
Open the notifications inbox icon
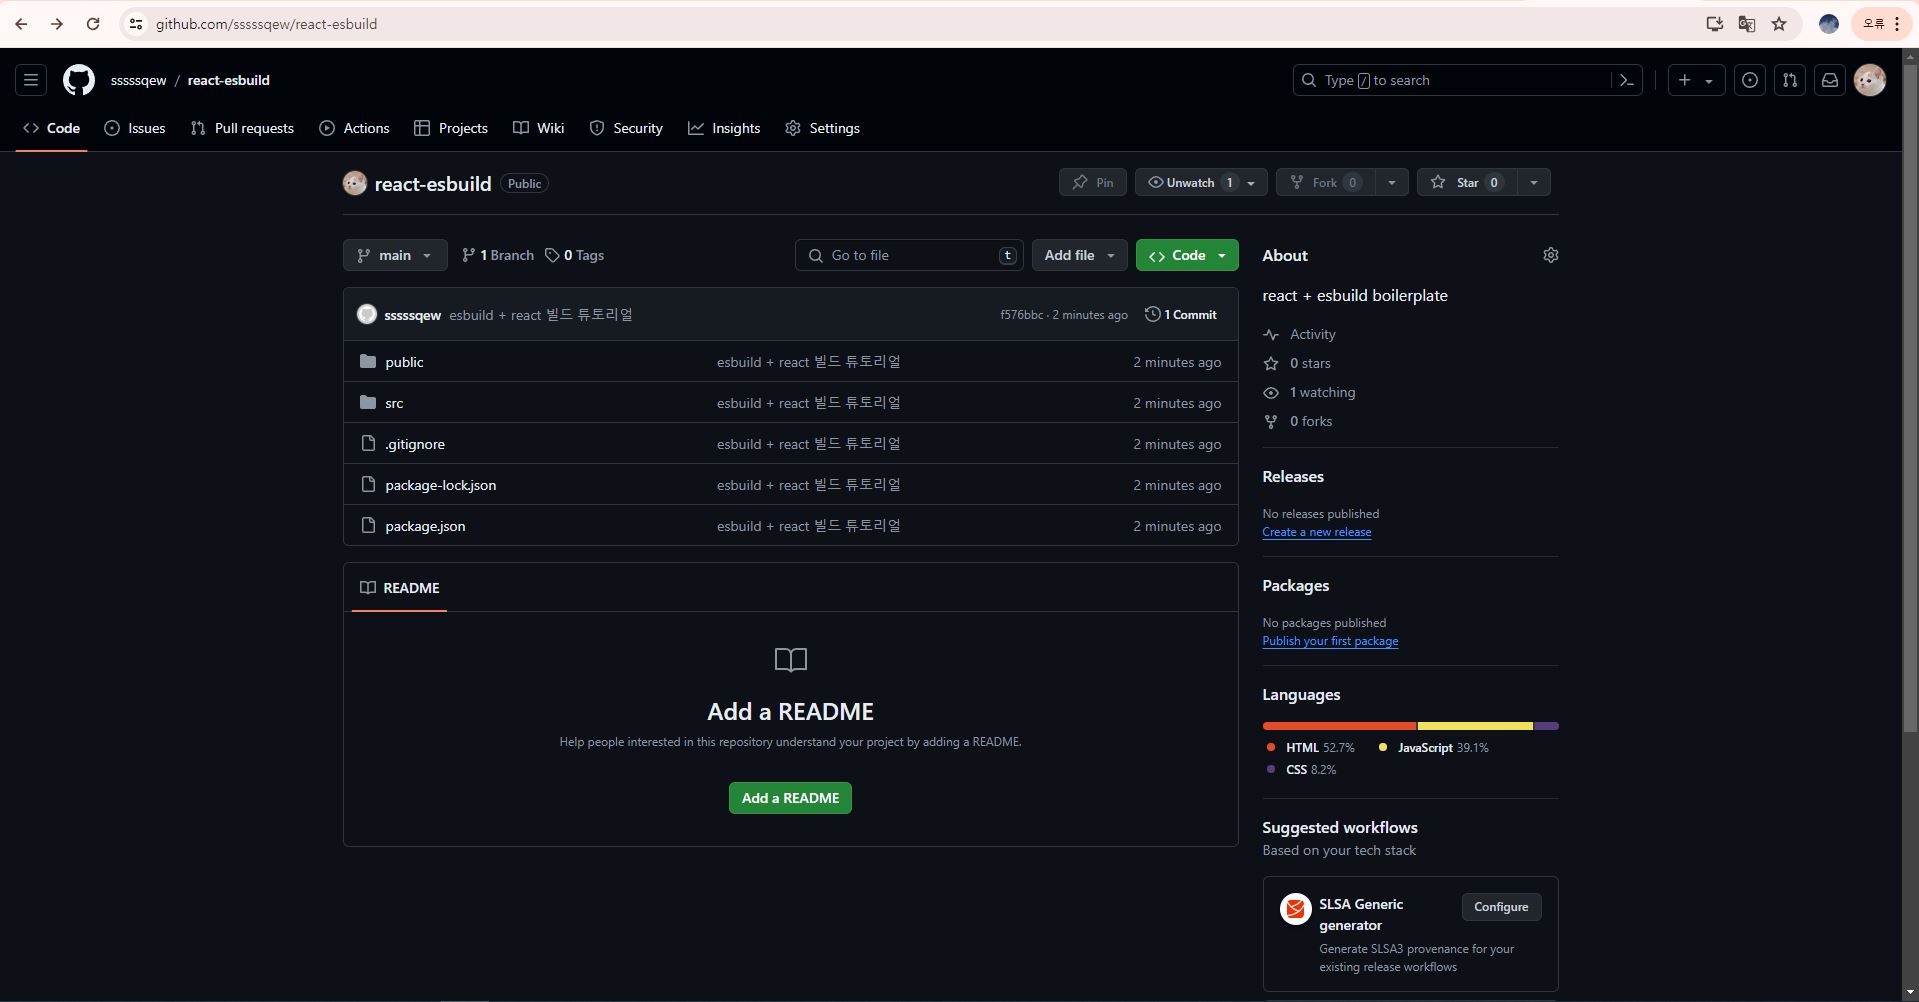pos(1830,80)
